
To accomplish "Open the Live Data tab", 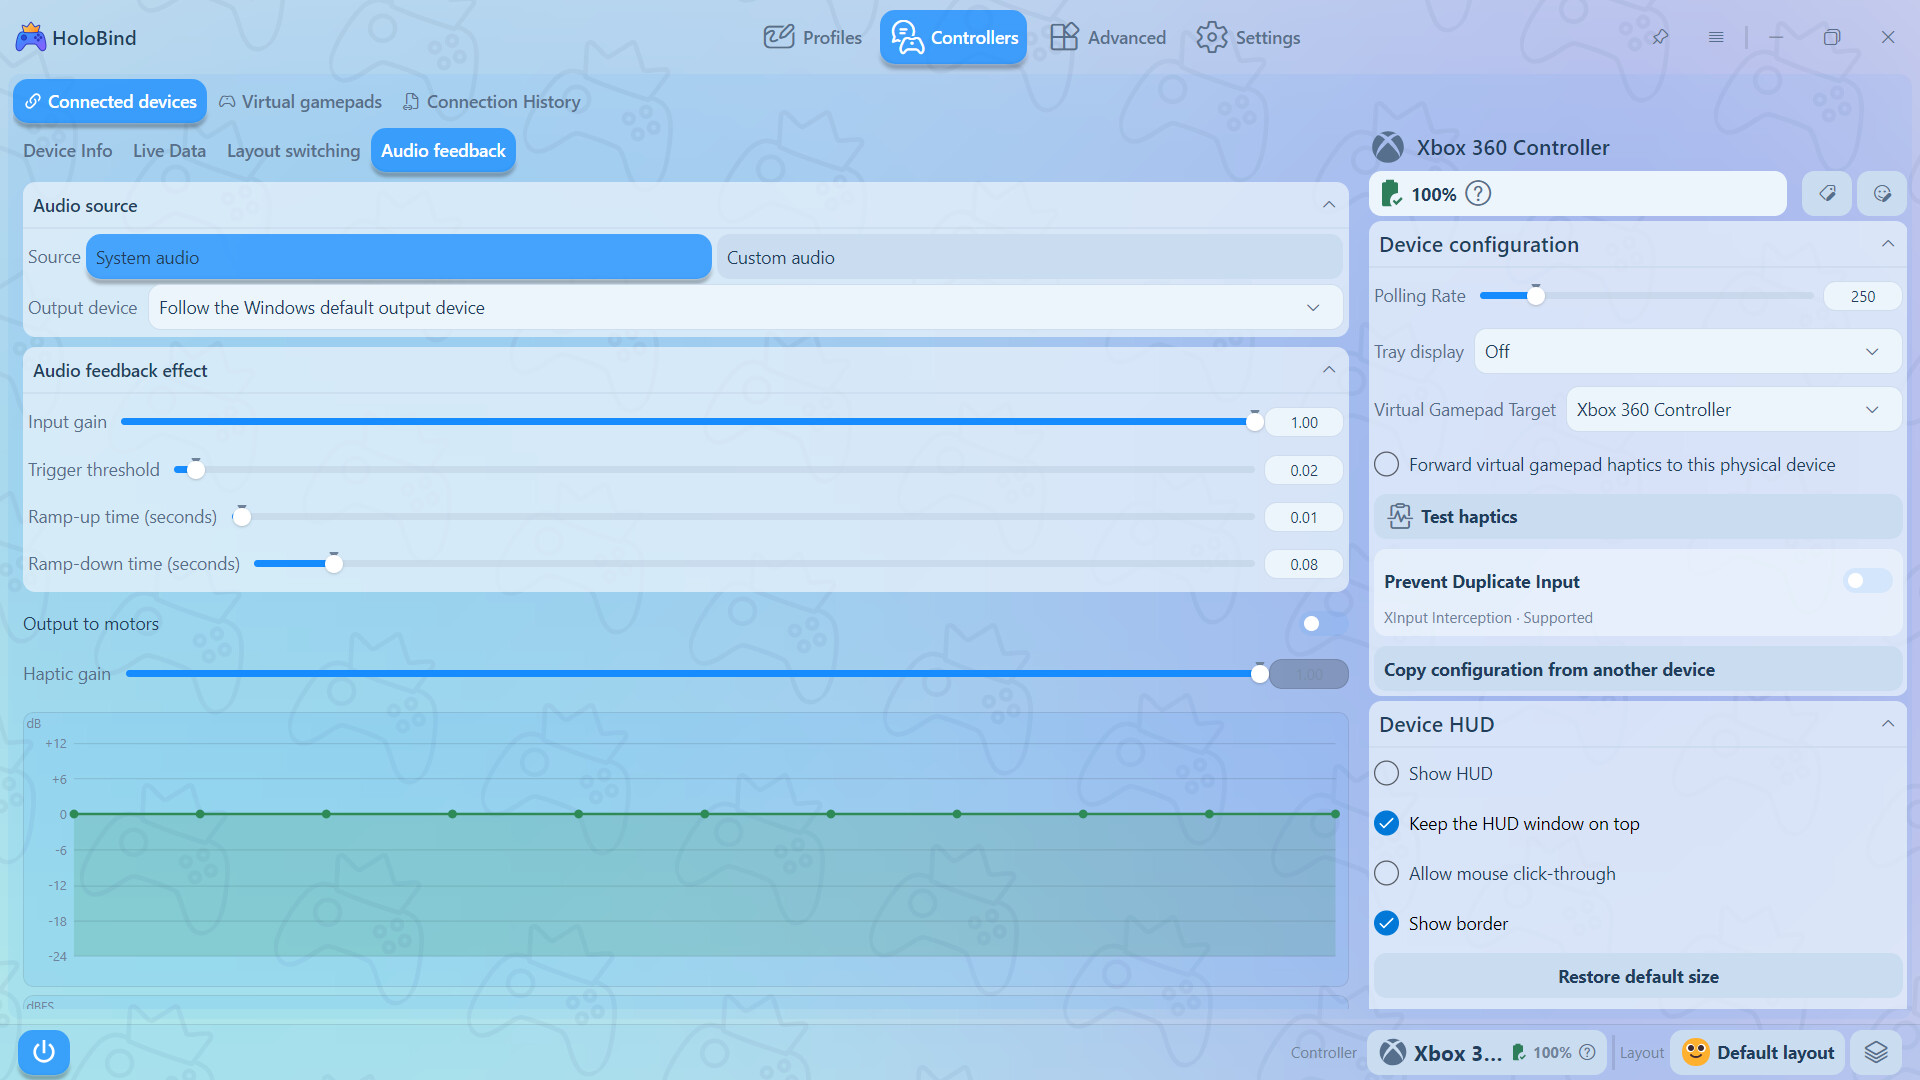I will [x=169, y=151].
